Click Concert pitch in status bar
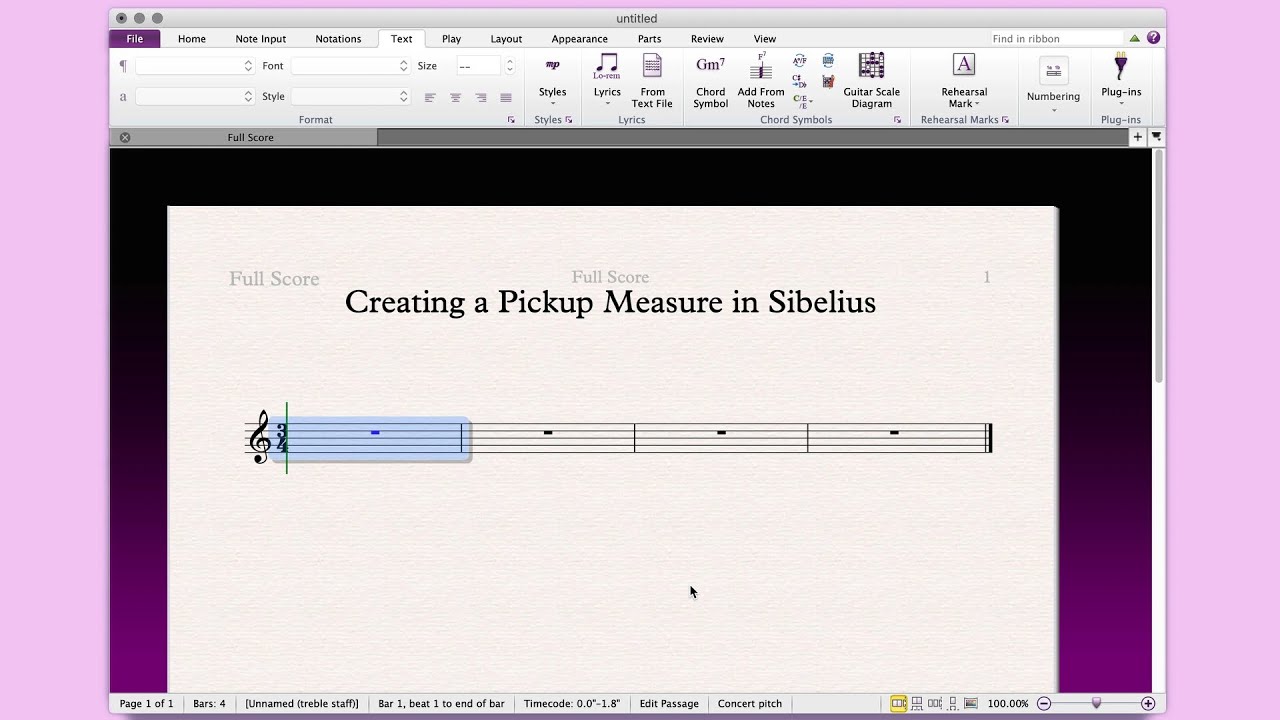Image resolution: width=1280 pixels, height=720 pixels. (750, 704)
